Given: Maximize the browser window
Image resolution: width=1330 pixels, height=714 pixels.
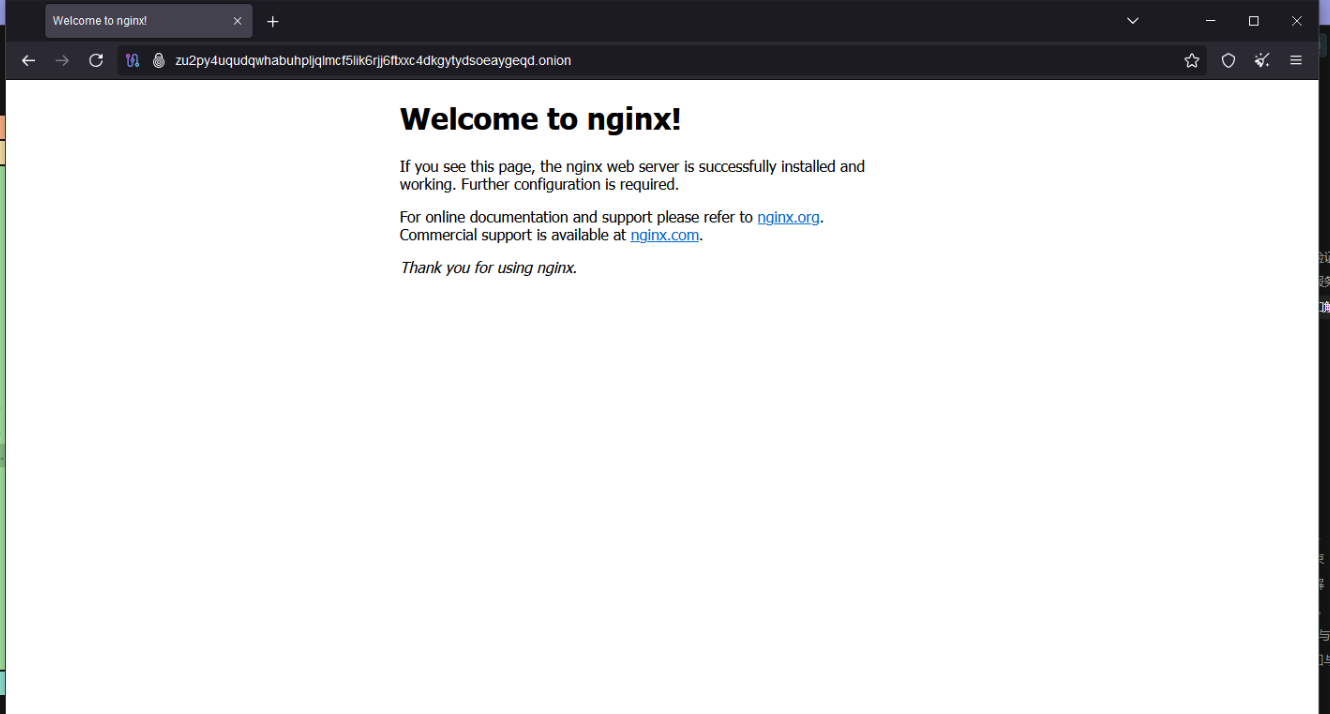Looking at the screenshot, I should pyautogui.click(x=1254, y=21).
